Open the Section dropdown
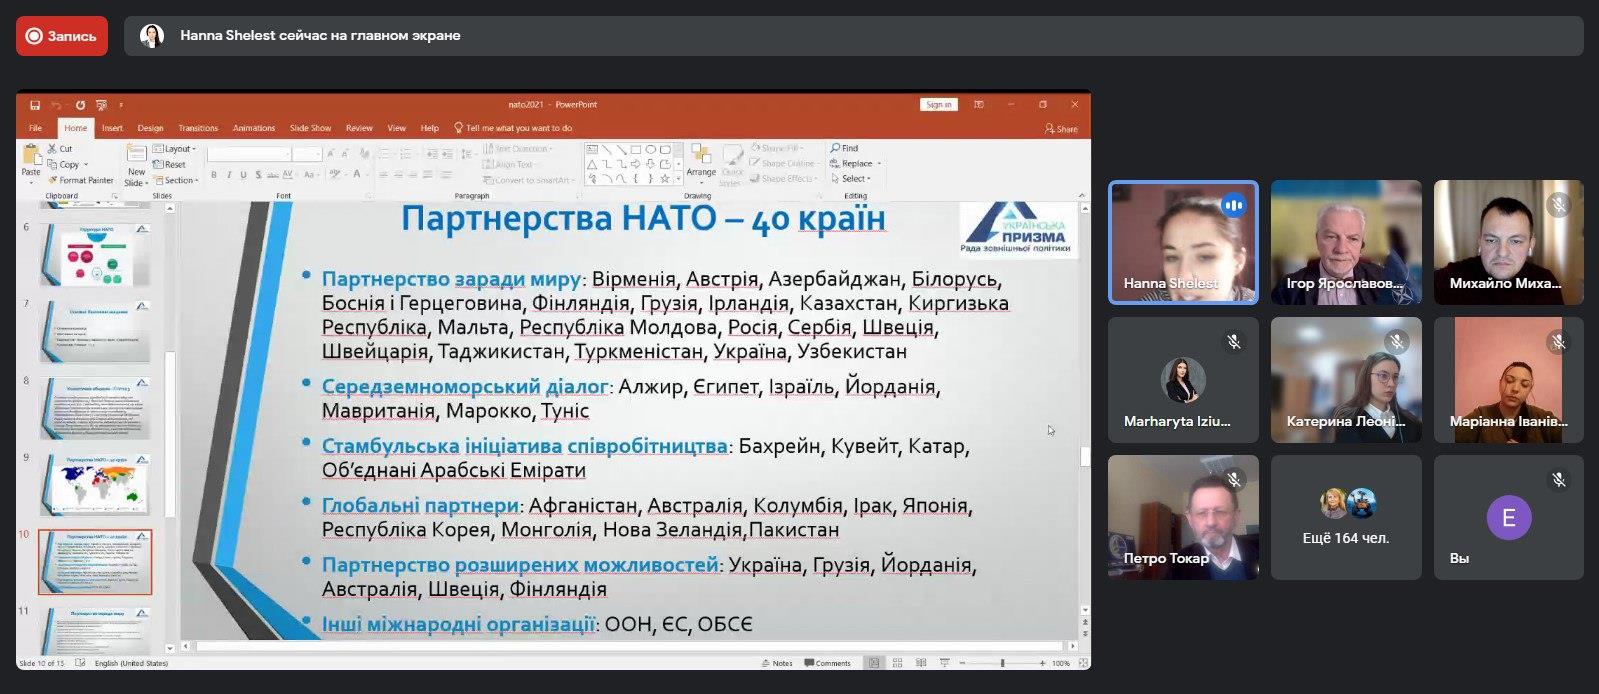Image resolution: width=1599 pixels, height=694 pixels. tap(176, 180)
